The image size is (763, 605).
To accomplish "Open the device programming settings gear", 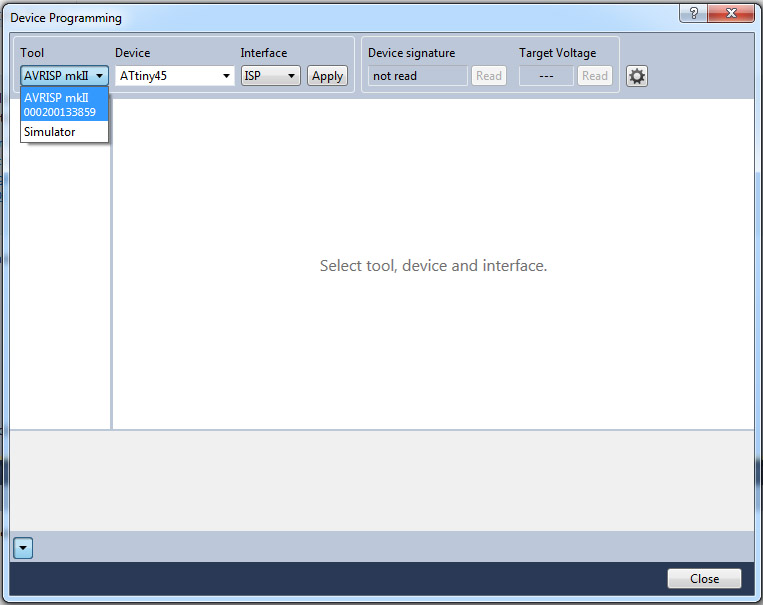I will (x=636, y=76).
